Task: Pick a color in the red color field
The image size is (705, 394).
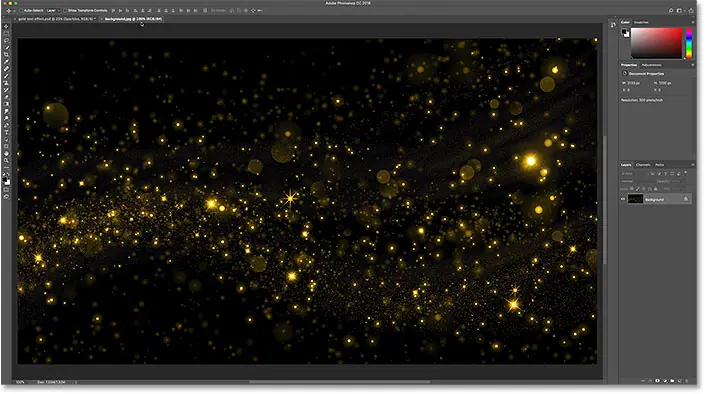Action: pos(656,43)
